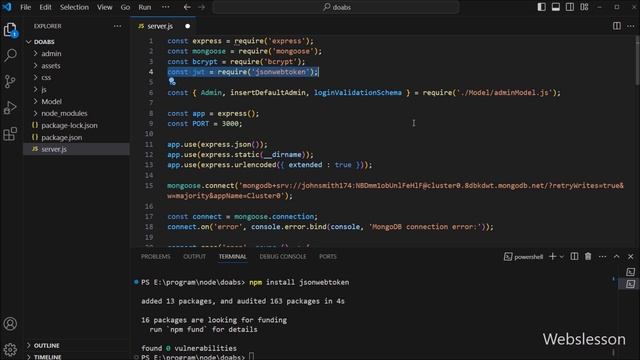This screenshot has width=640, height=360.
Task: Go forward with the navigation arrow
Action: [x=202, y=7]
